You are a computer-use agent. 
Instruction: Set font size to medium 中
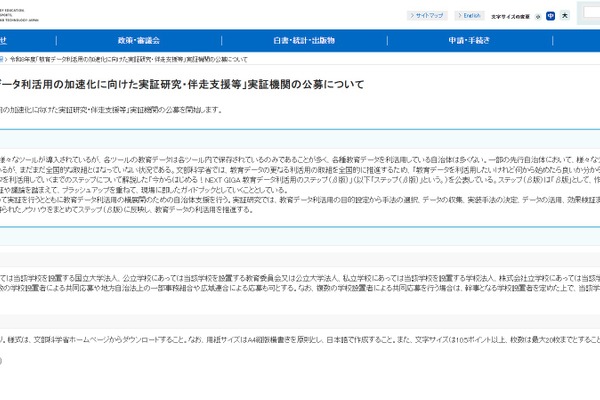[x=550, y=16]
